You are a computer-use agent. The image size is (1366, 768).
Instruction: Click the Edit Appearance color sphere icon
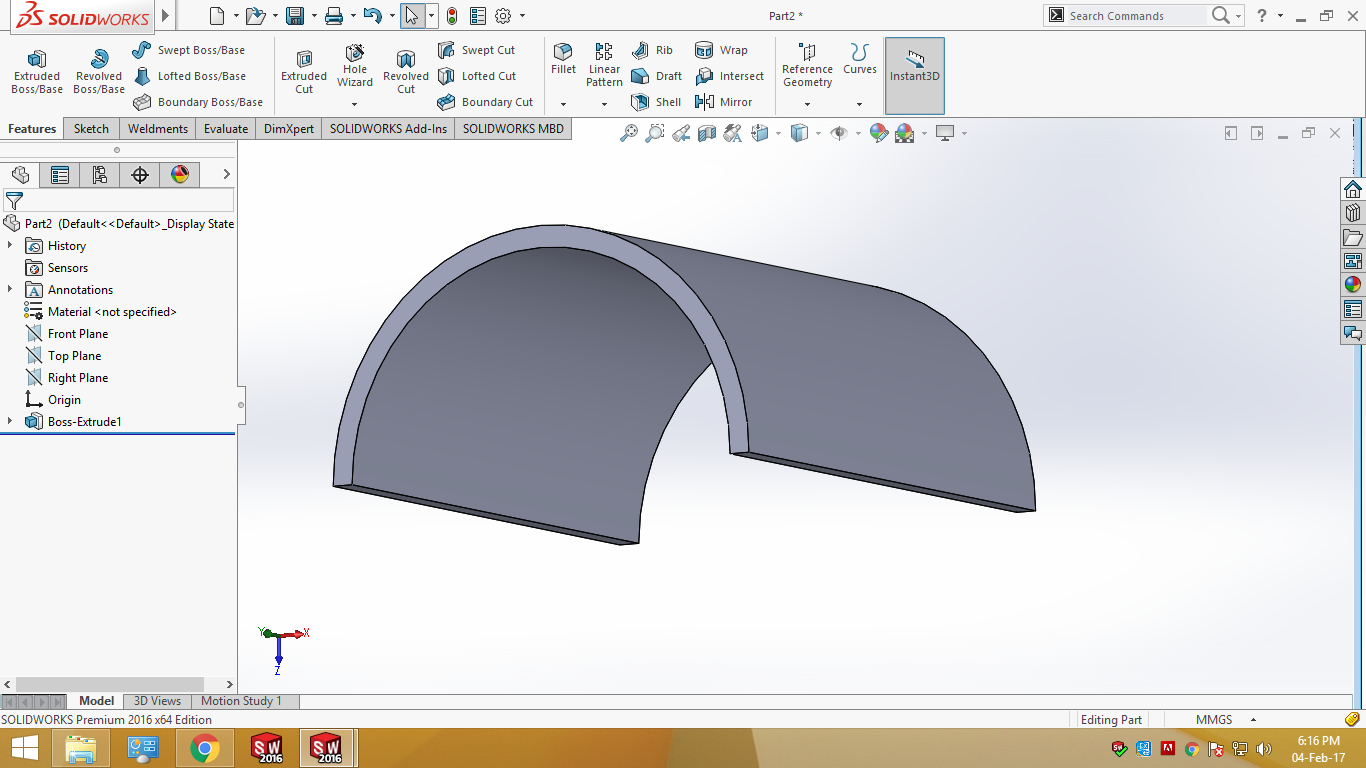tap(879, 133)
